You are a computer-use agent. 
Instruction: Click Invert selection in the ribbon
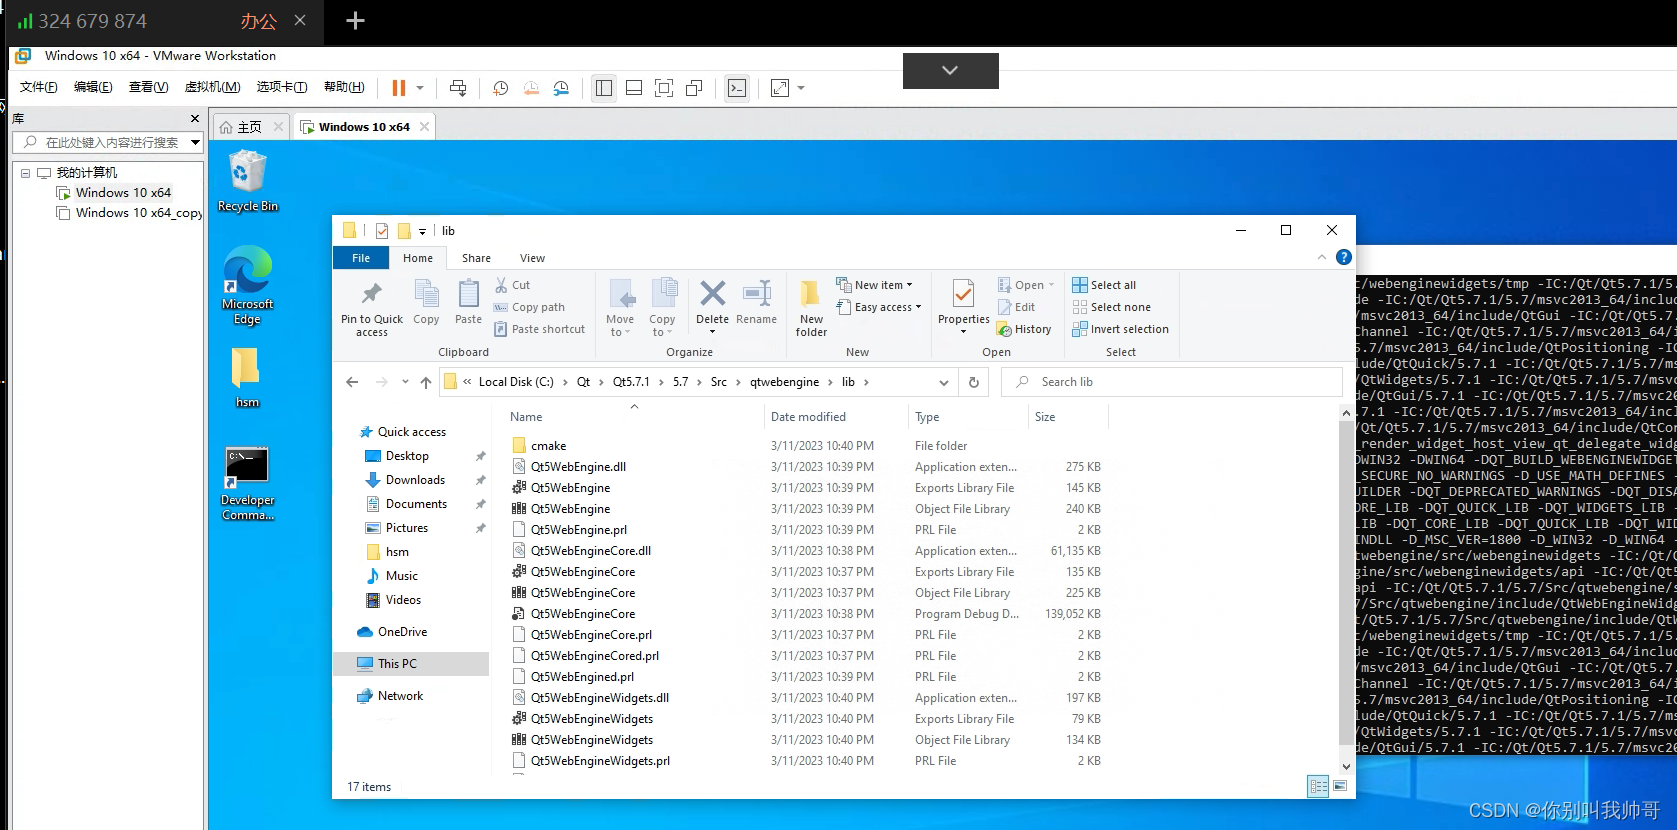tap(1120, 329)
